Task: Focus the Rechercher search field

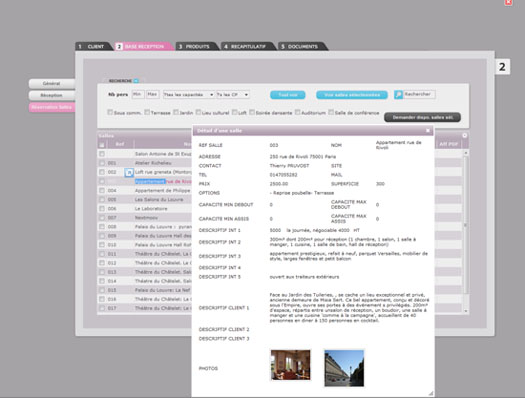Action: click(419, 95)
